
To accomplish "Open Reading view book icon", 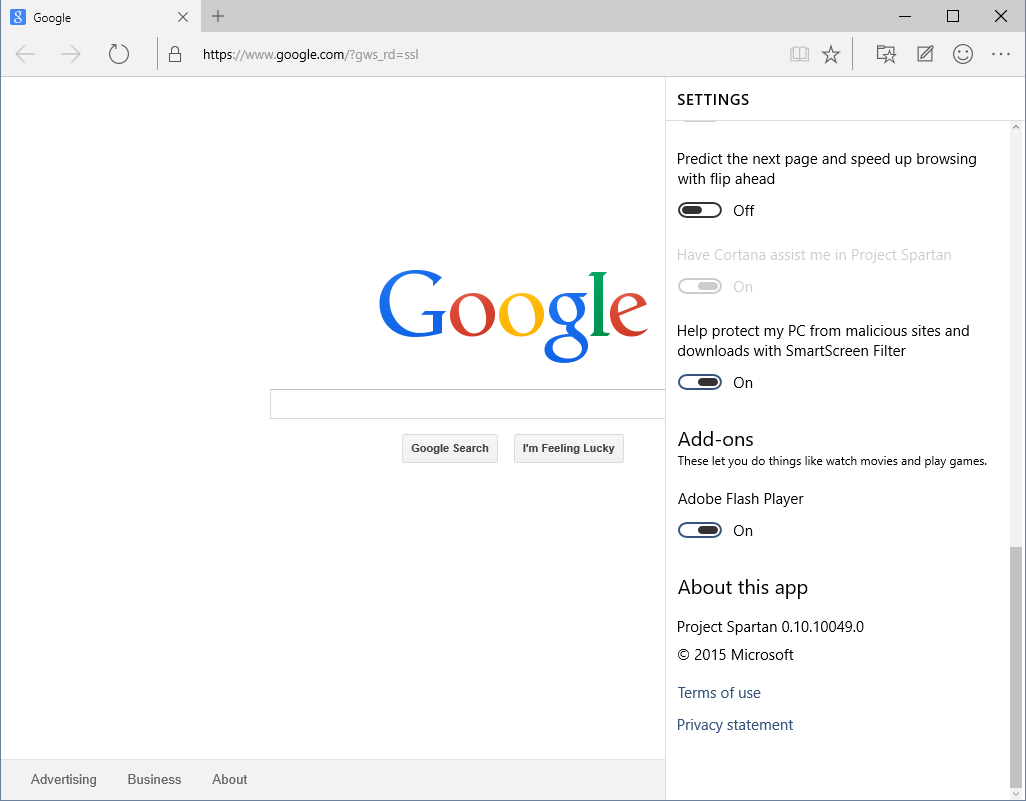I will 798,54.
